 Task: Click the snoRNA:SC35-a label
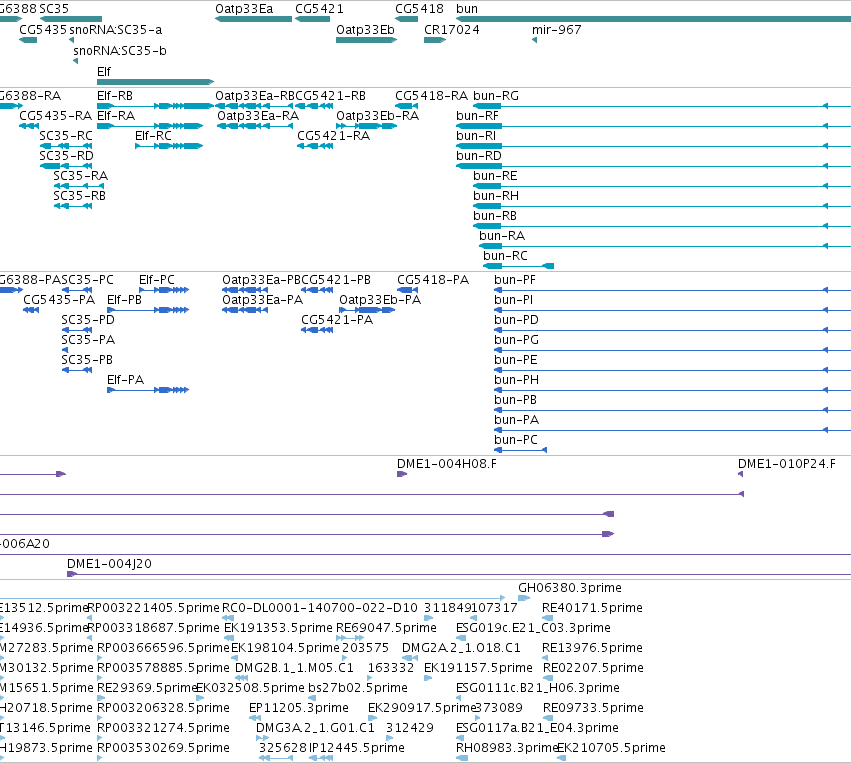[116, 30]
